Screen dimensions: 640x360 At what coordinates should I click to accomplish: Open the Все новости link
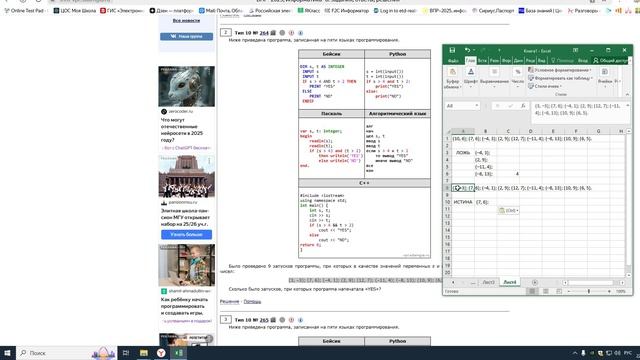(x=186, y=20)
